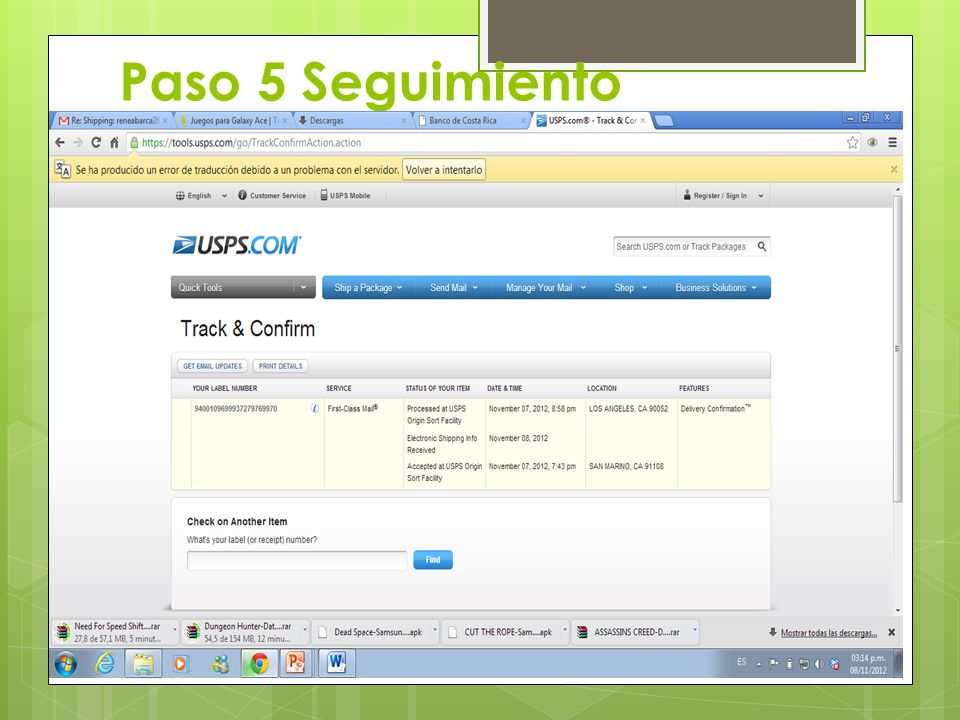The height and width of the screenshot is (720, 960).
Task: Open Windows Live Messenger taskbar icon
Action: point(220,664)
